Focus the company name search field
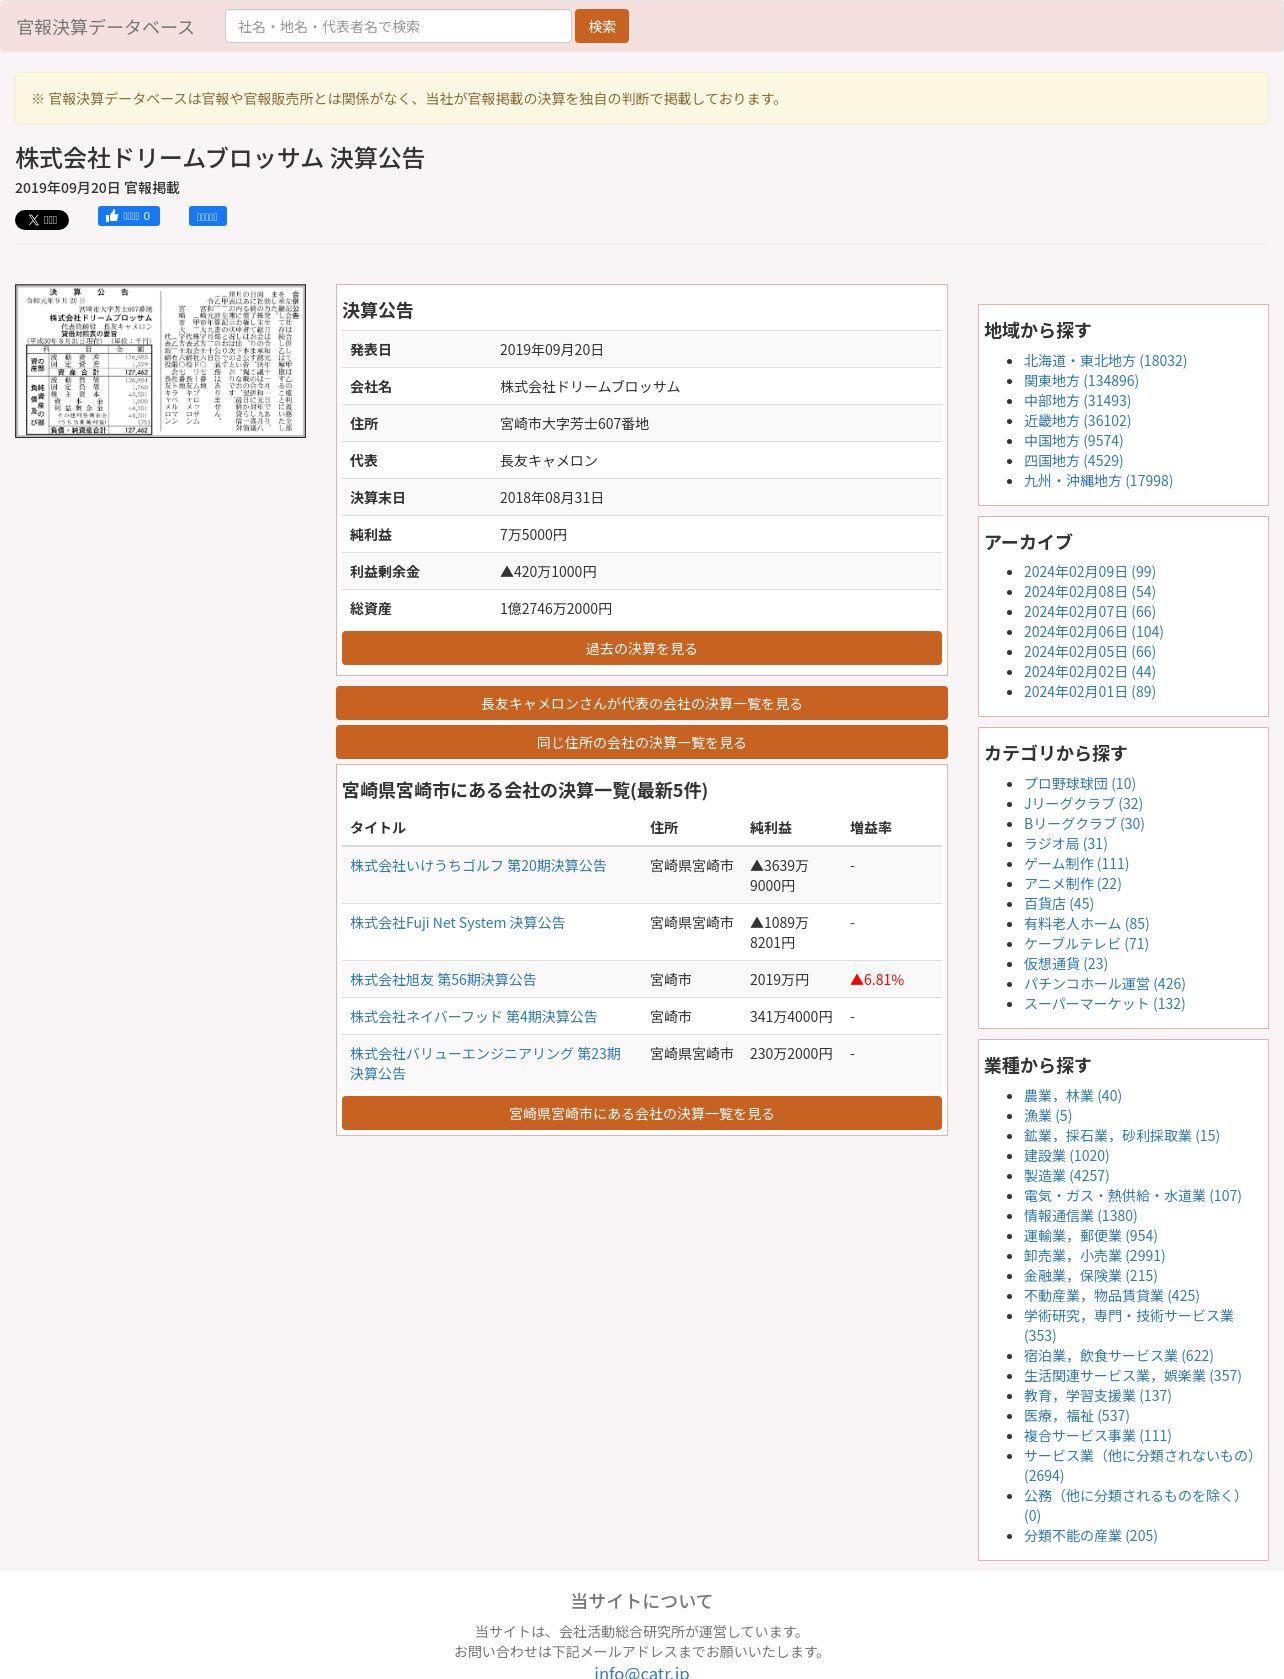The height and width of the screenshot is (1679, 1284). coord(398,26)
